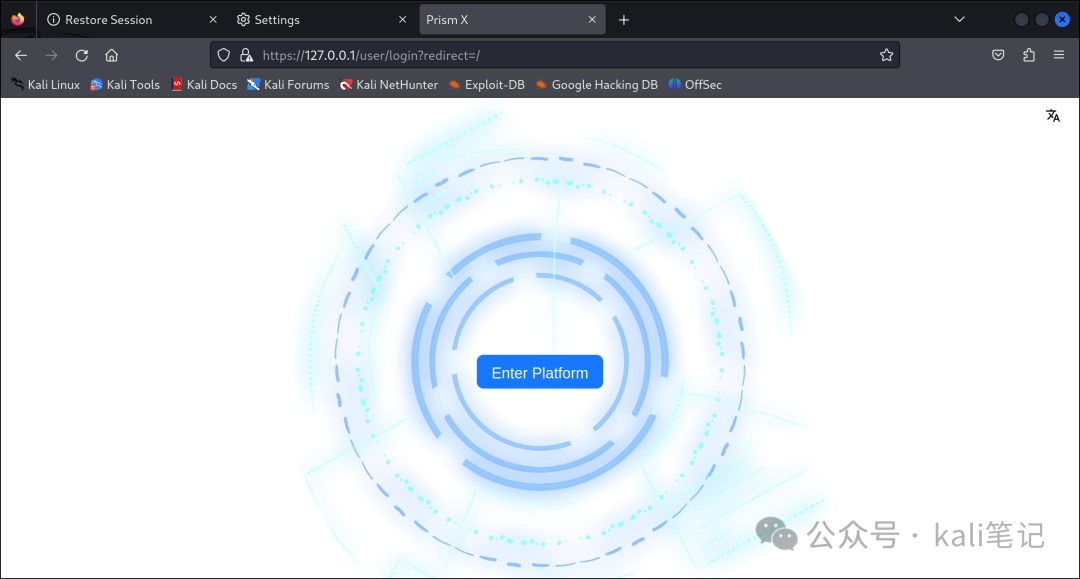Open the Kali Tools bookmark
This screenshot has height=579, width=1080.
[x=125, y=85]
